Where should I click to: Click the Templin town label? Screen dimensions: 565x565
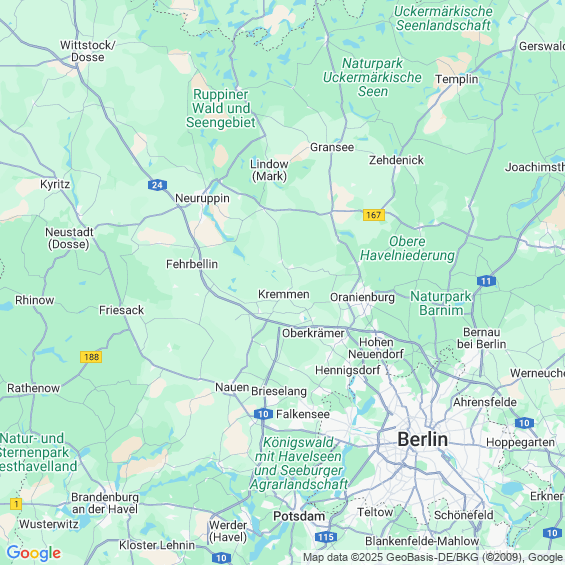pos(457,79)
